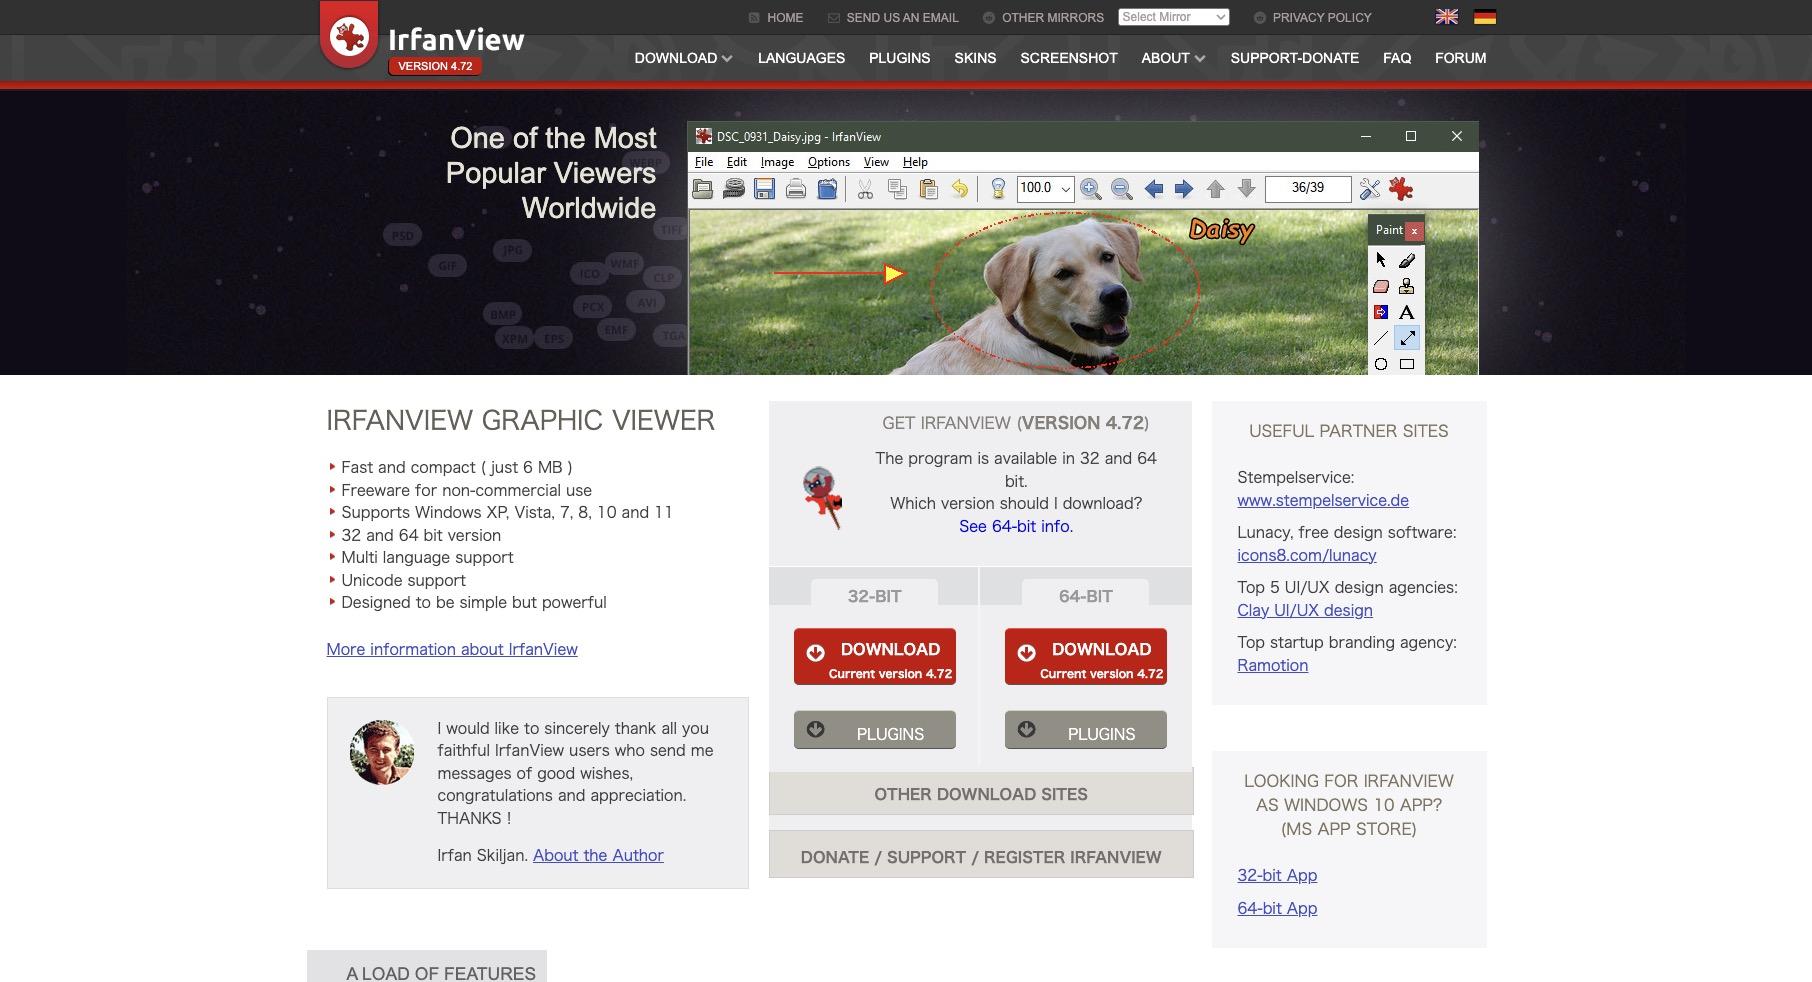The image size is (1812, 982).
Task: Close the Paint panel with its x
Action: click(x=1414, y=231)
